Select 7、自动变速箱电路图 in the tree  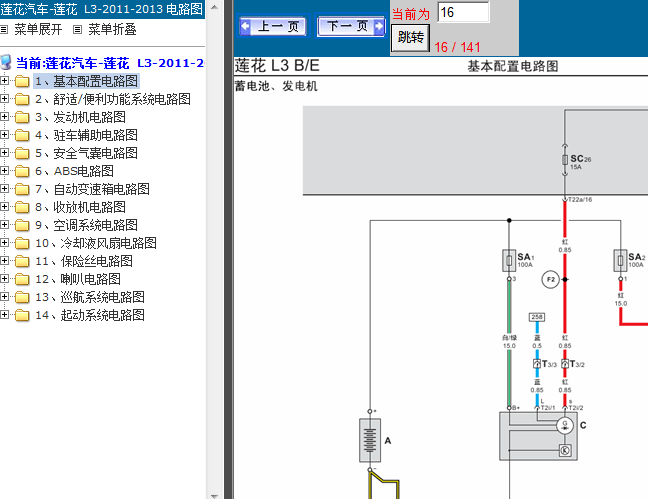pyautogui.click(x=92, y=189)
